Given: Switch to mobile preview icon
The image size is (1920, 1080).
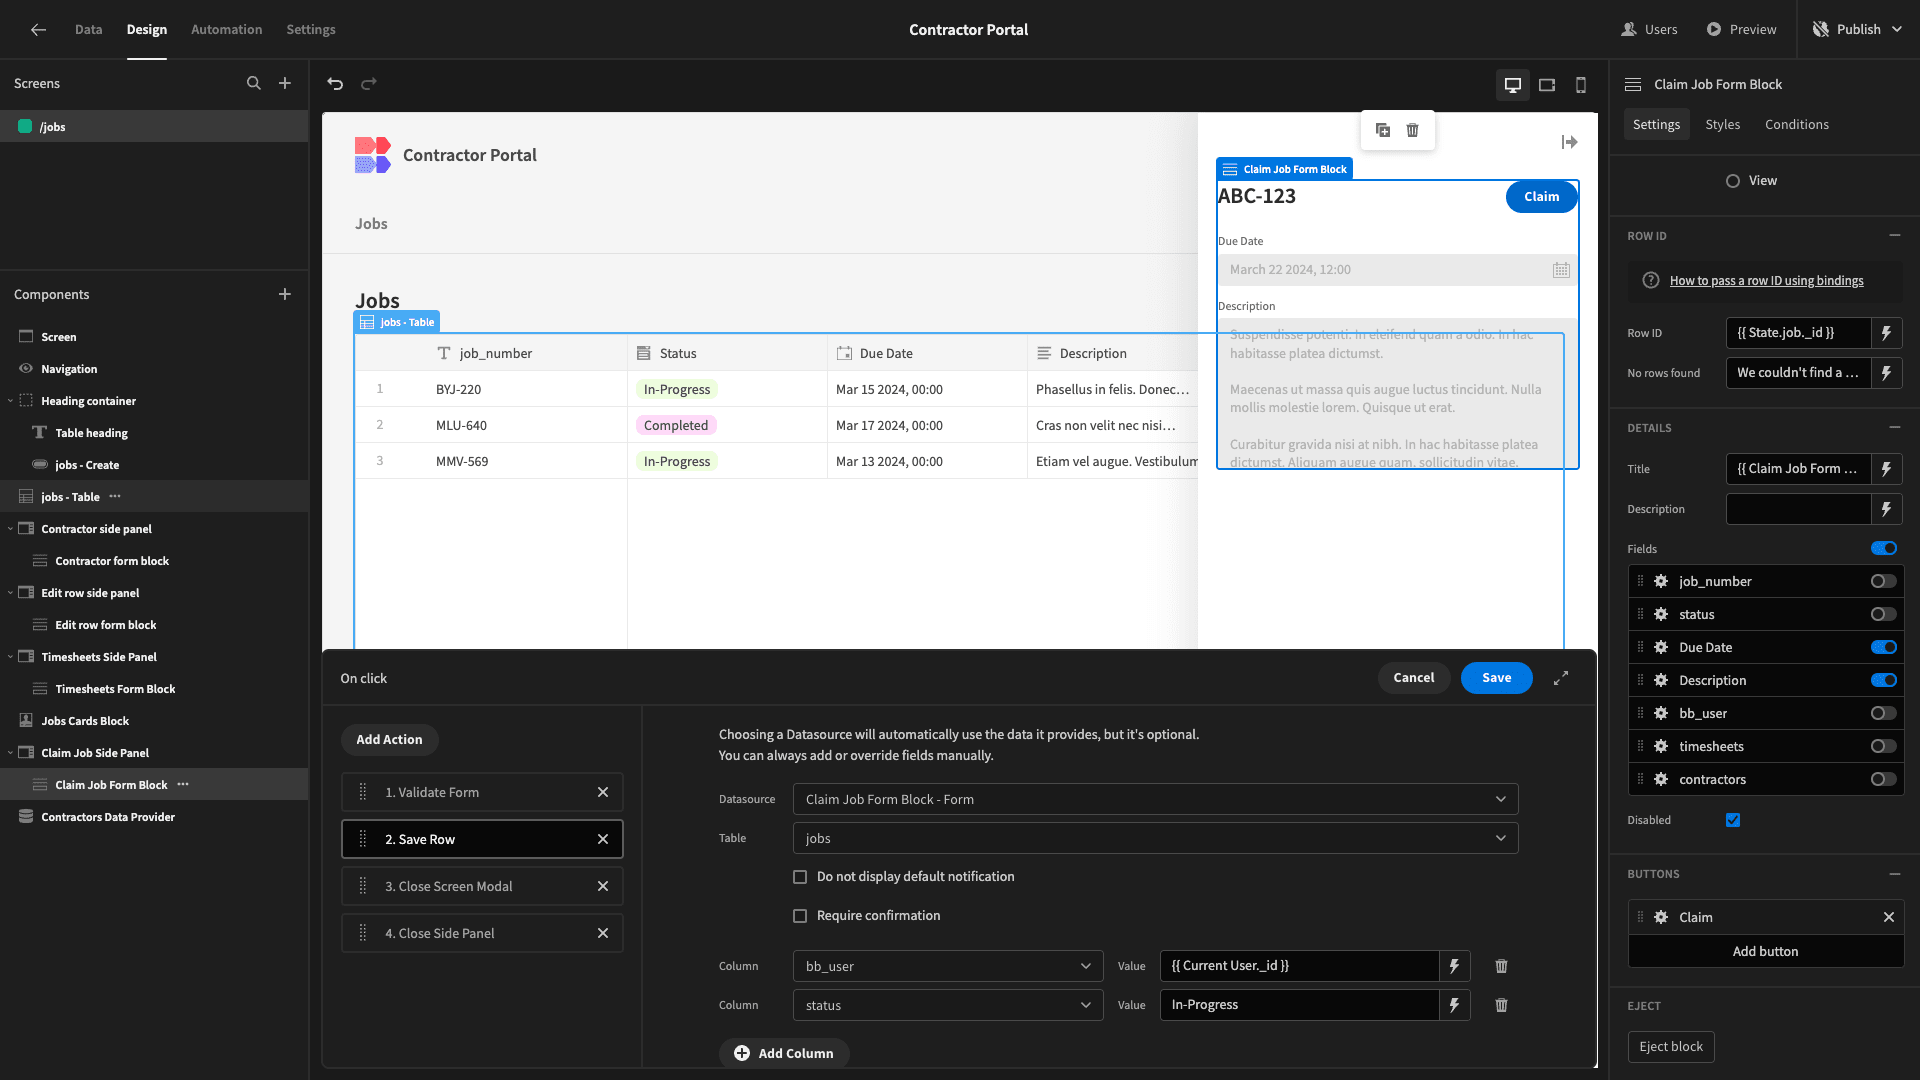Looking at the screenshot, I should point(1581,85).
